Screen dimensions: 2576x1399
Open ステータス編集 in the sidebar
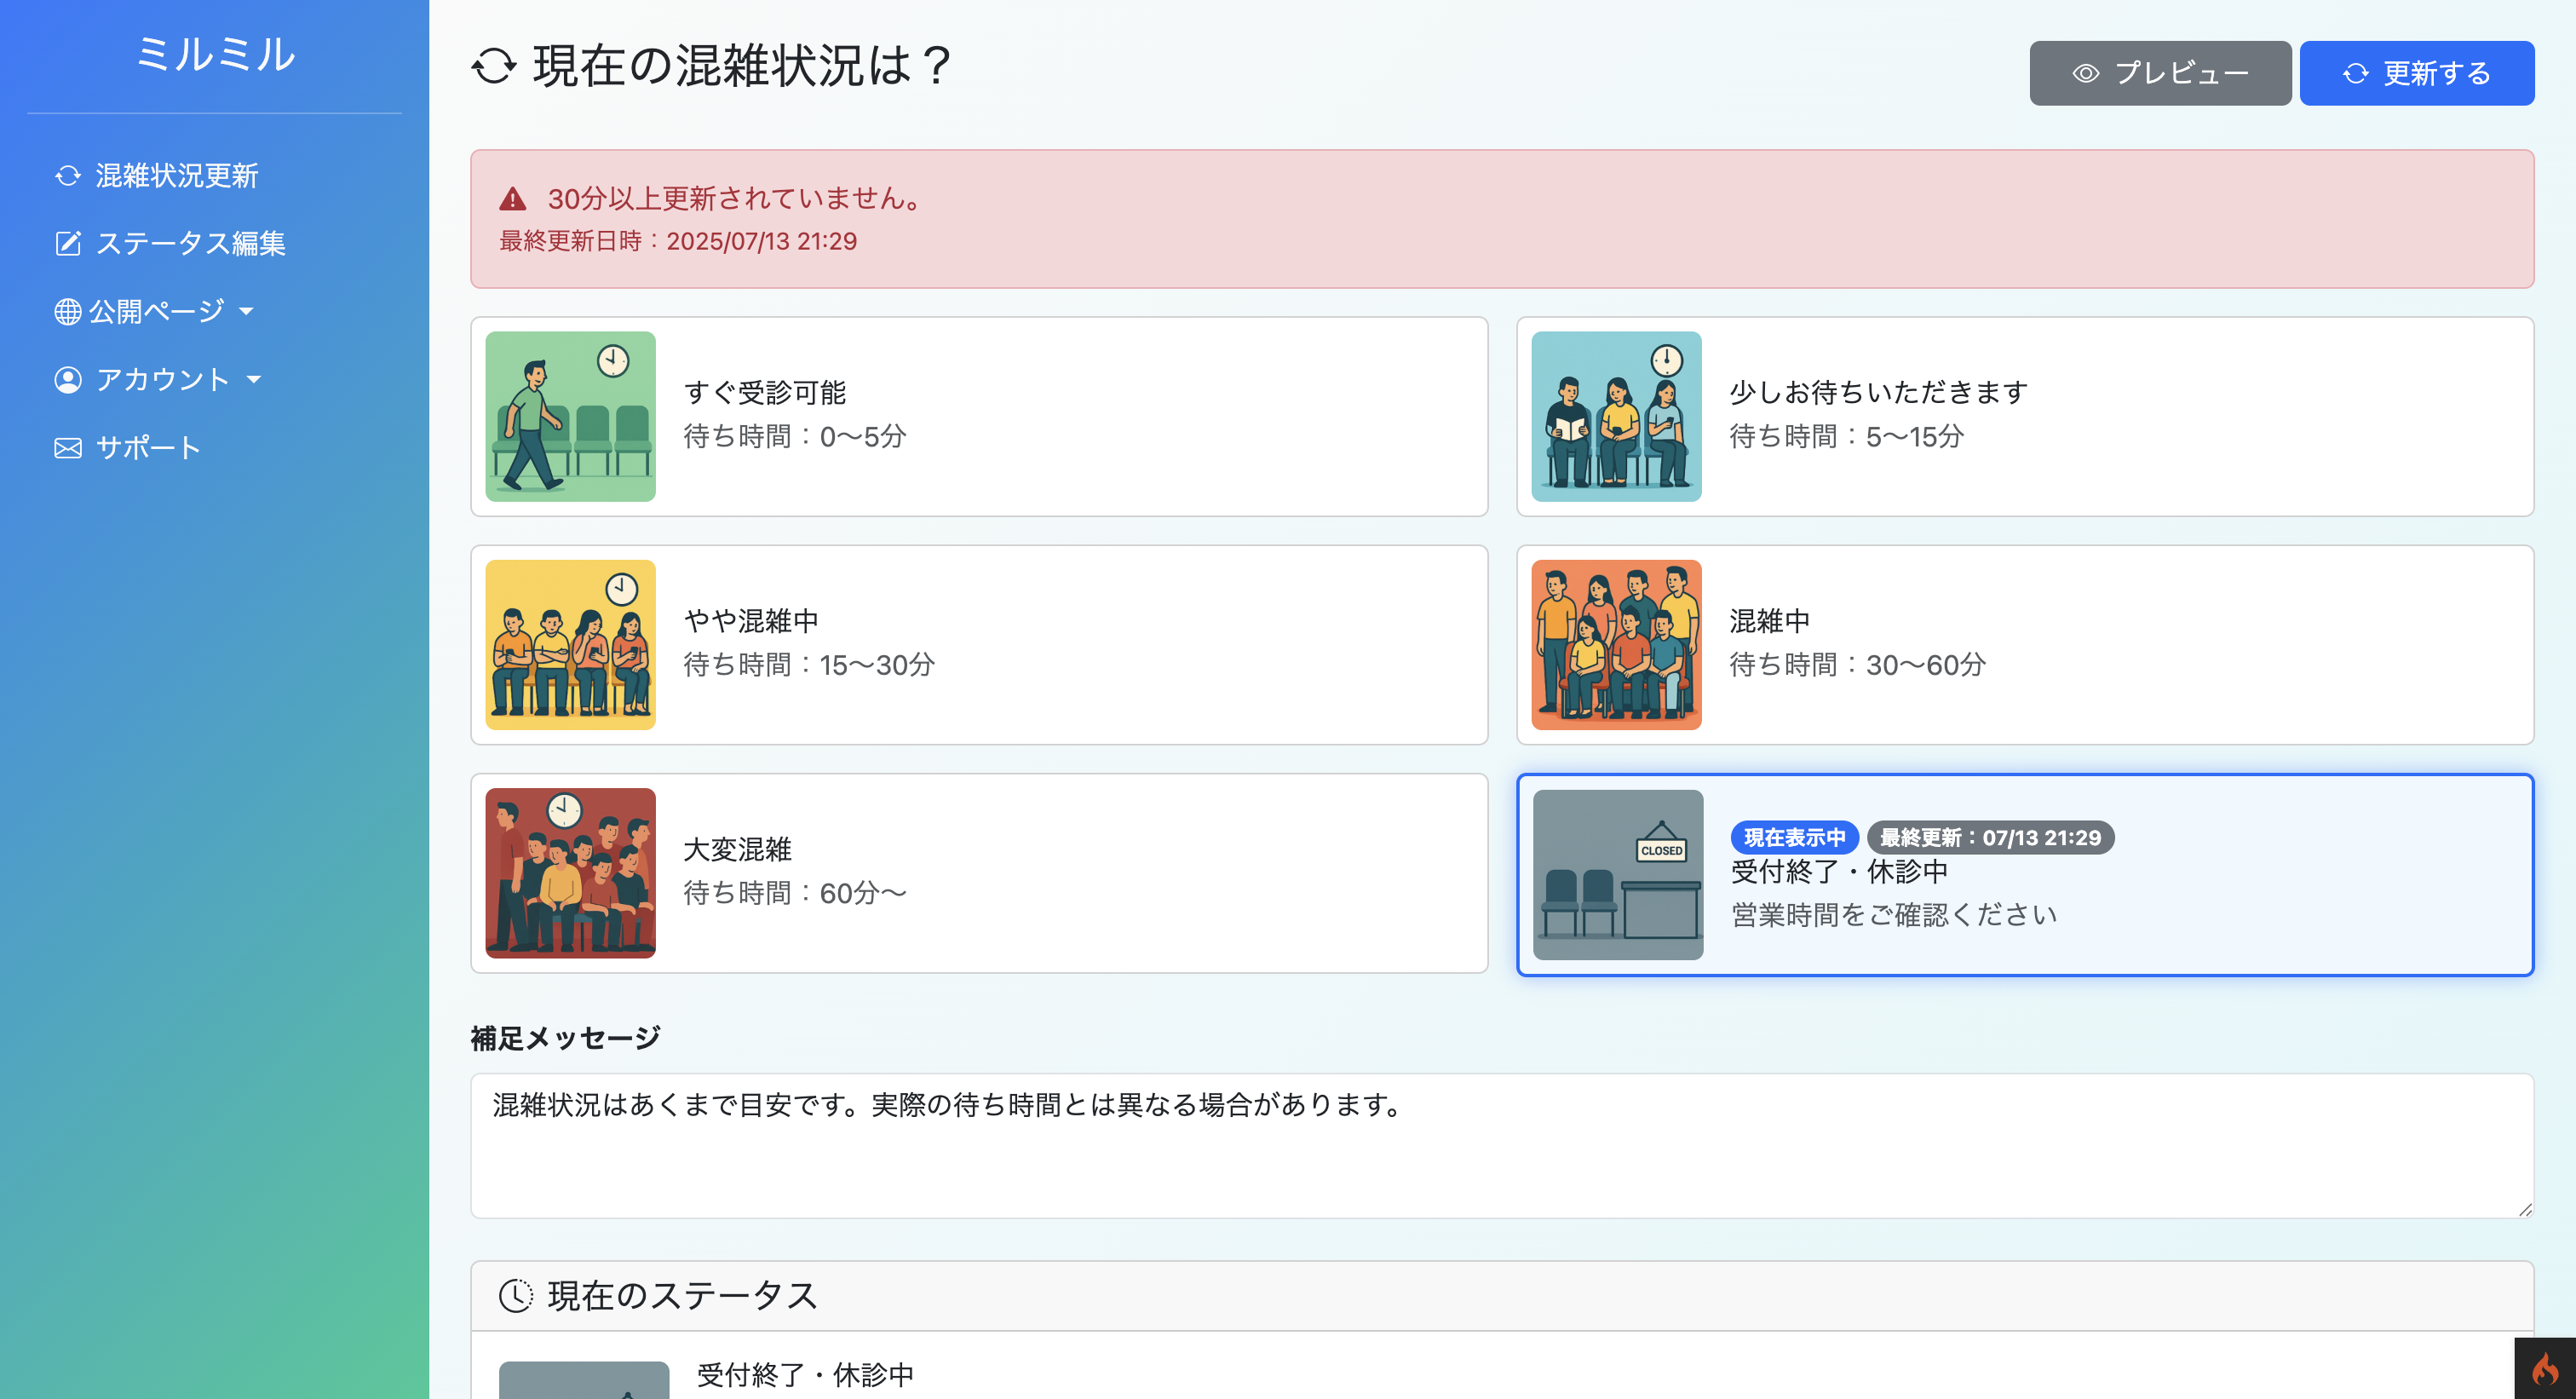click(x=170, y=244)
